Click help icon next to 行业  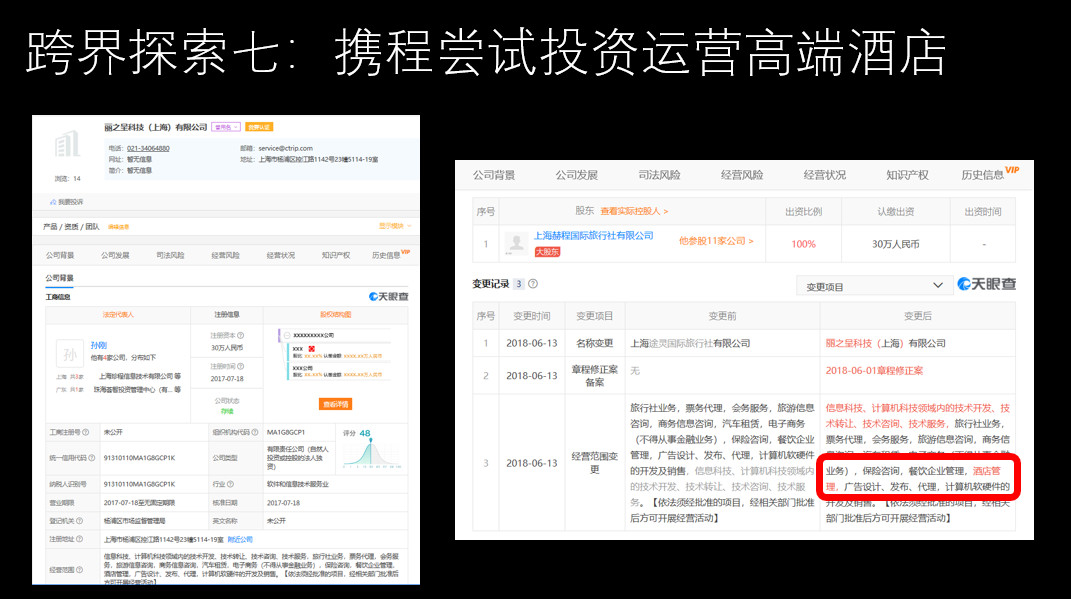point(230,484)
